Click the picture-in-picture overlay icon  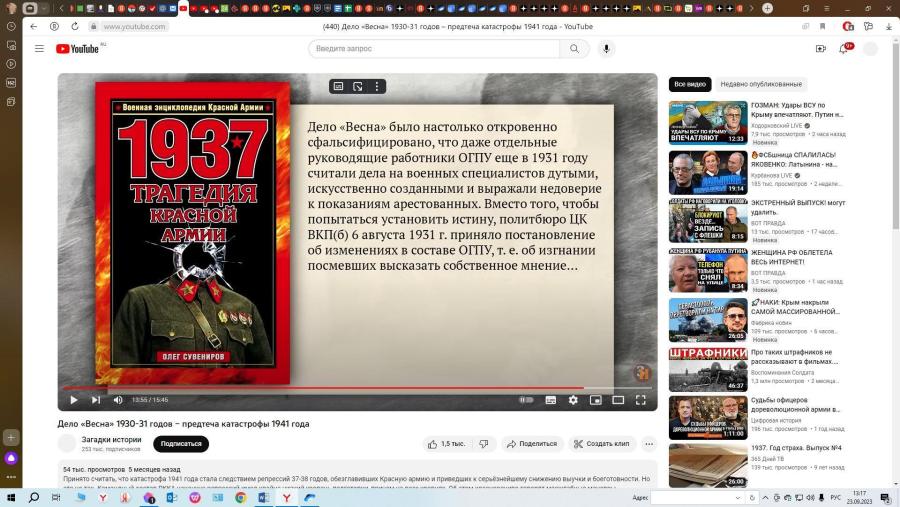point(358,86)
